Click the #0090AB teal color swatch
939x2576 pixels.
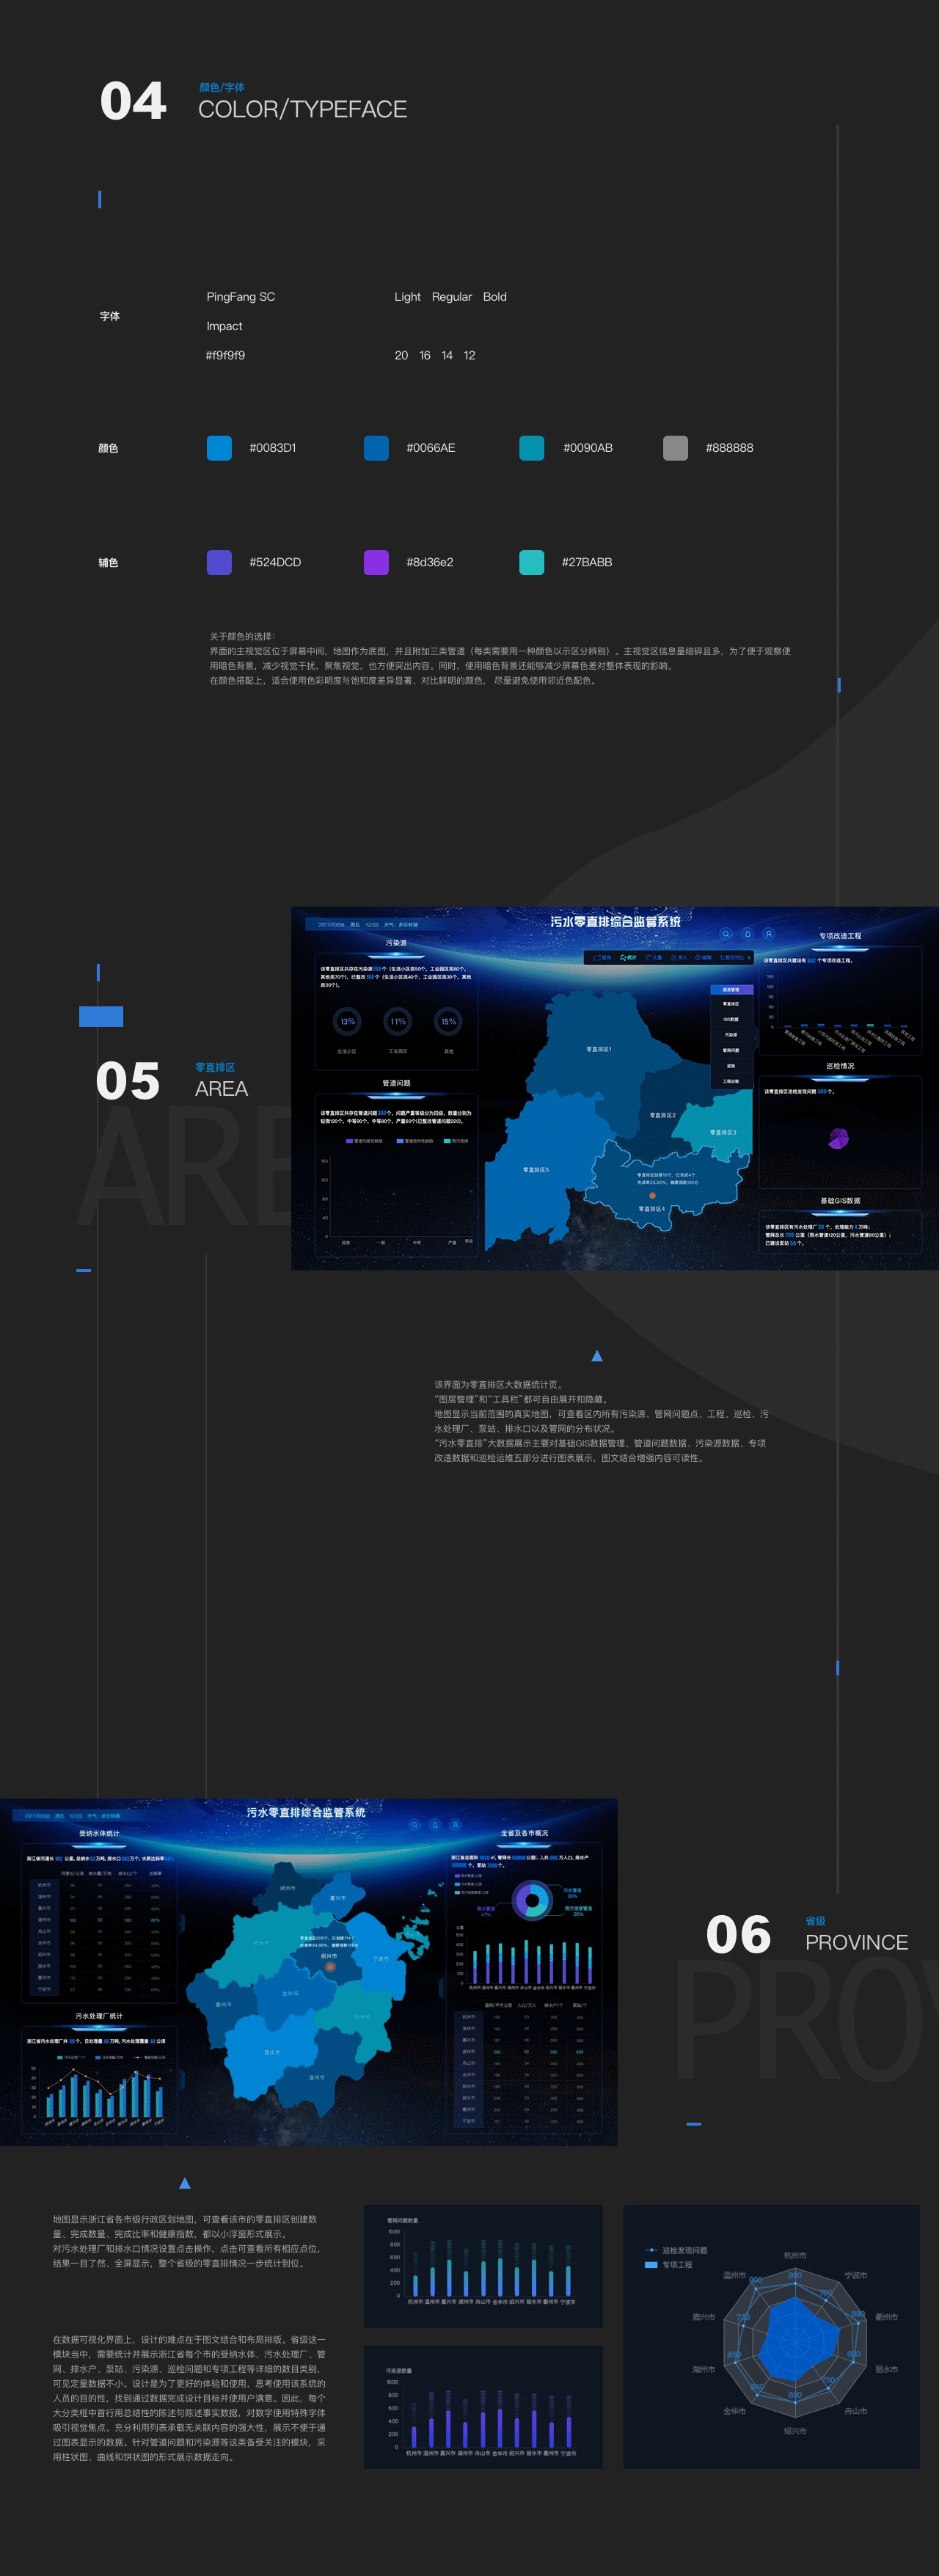coord(532,448)
